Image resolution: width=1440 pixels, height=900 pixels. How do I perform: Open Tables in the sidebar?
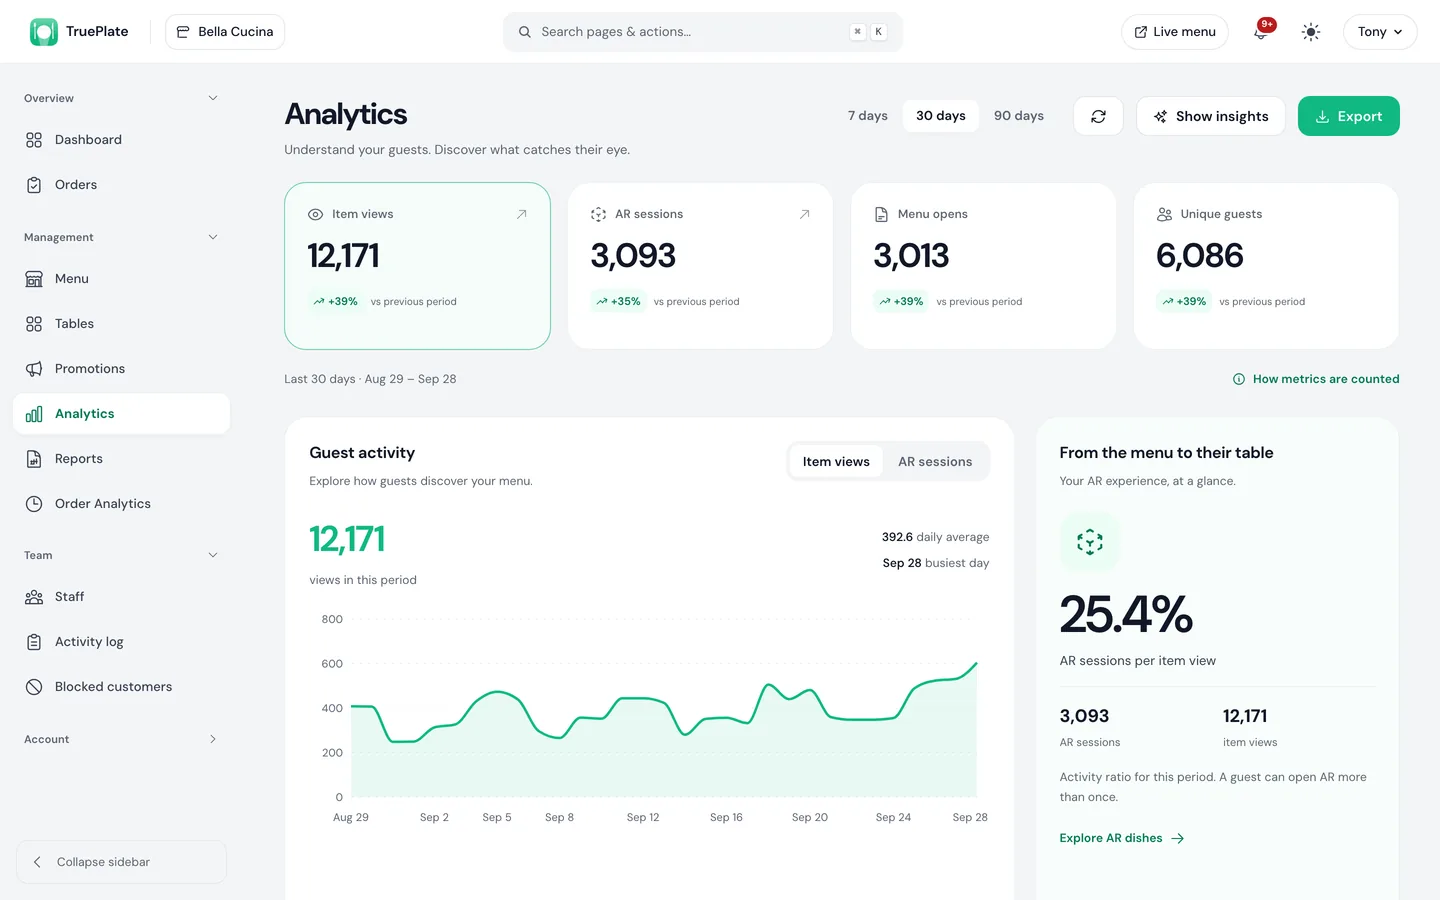(x=121, y=324)
